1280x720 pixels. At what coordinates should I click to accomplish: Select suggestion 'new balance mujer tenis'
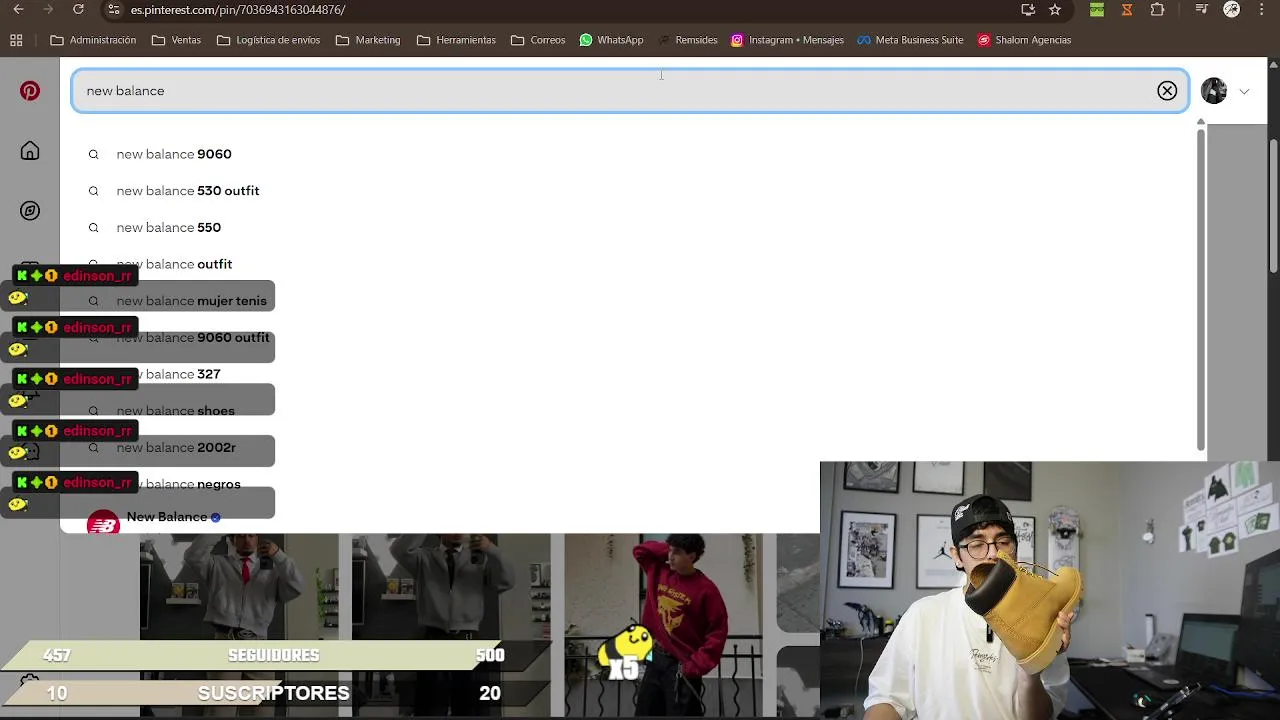pyautogui.click(x=192, y=301)
